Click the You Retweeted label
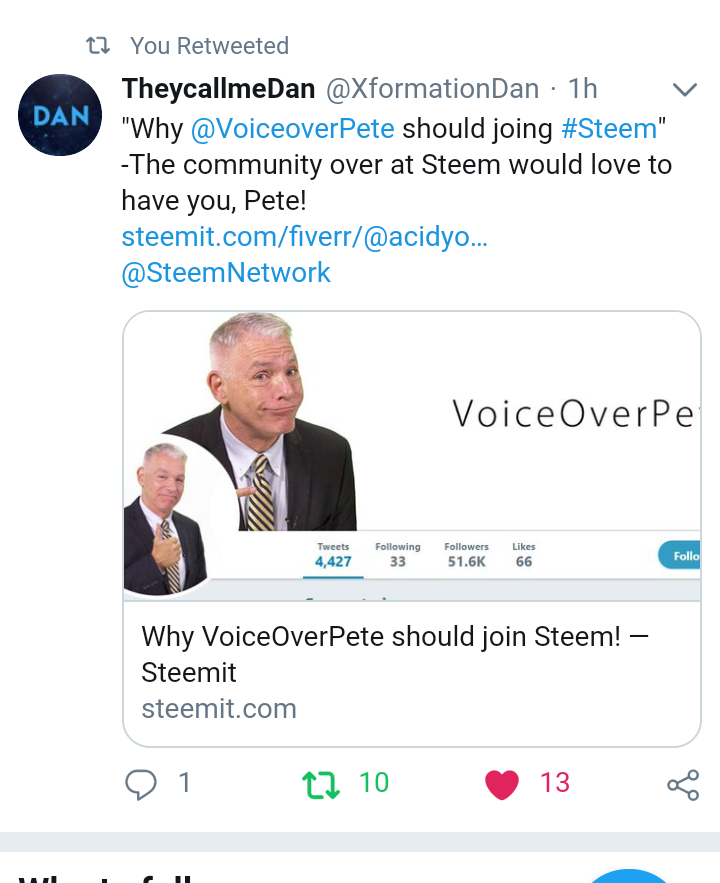The image size is (720, 883). tap(209, 46)
